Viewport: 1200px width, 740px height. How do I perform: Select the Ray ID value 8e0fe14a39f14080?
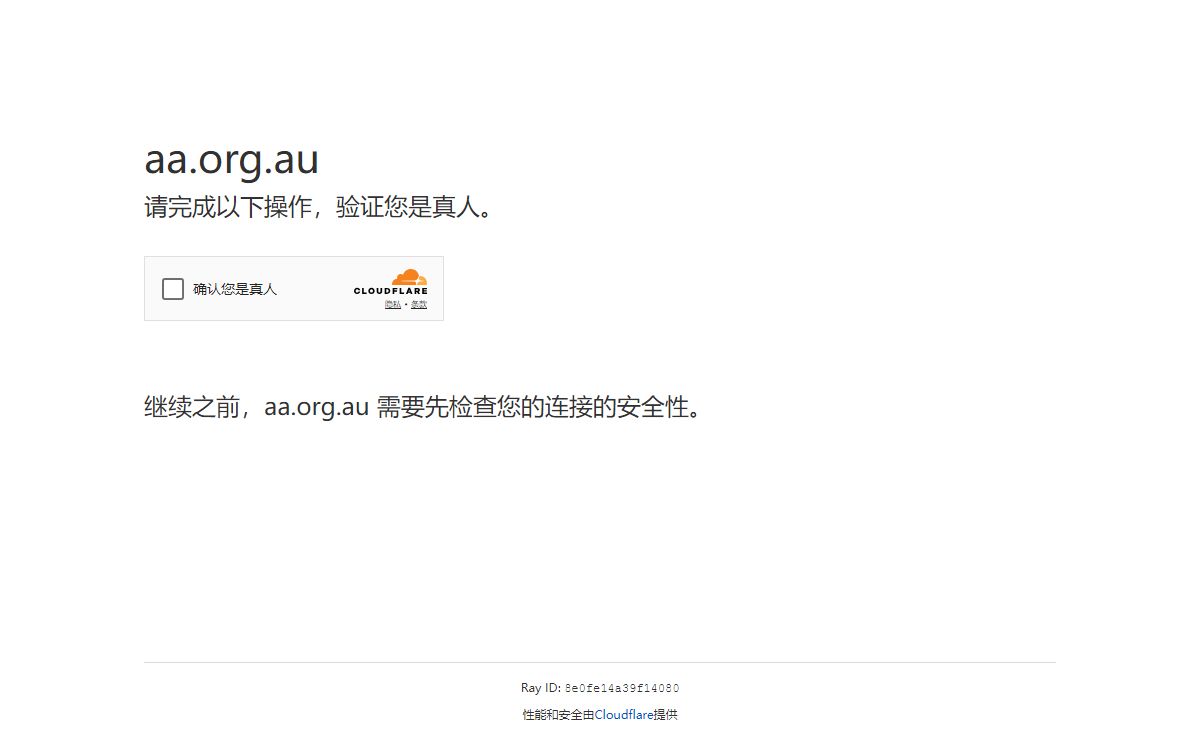click(622, 688)
